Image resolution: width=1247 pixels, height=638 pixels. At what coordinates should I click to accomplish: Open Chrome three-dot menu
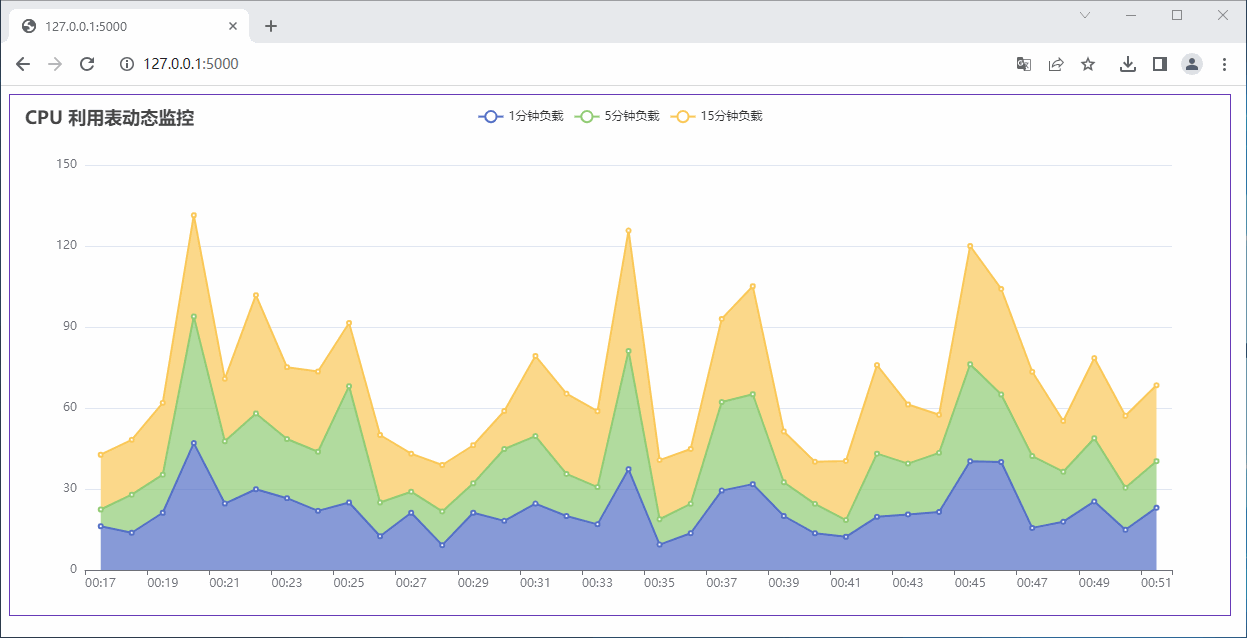click(x=1224, y=64)
